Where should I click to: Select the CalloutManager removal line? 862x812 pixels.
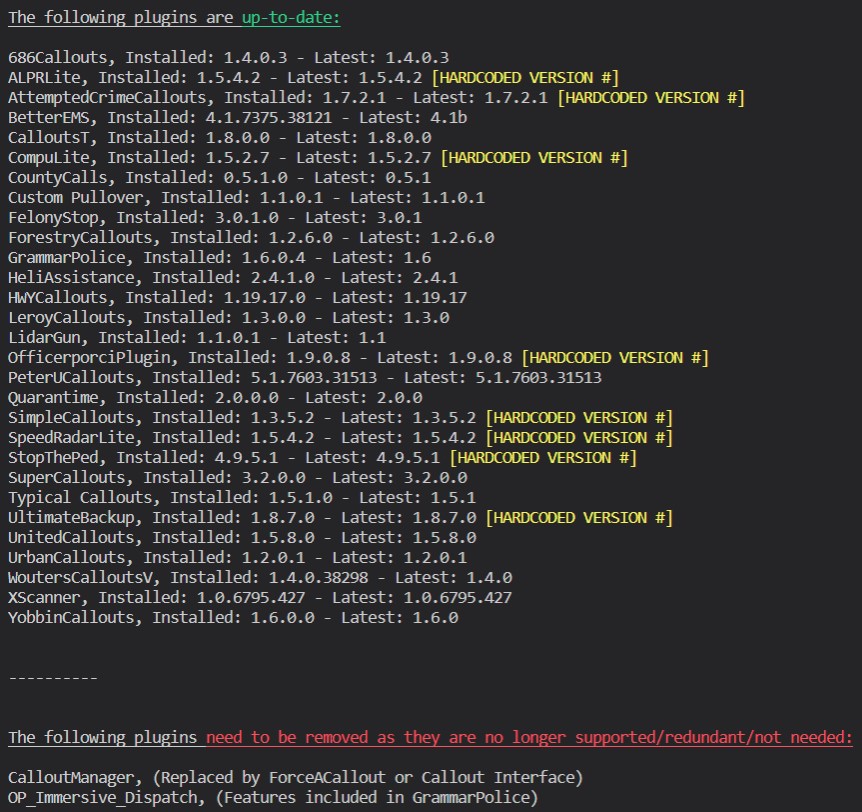point(296,777)
